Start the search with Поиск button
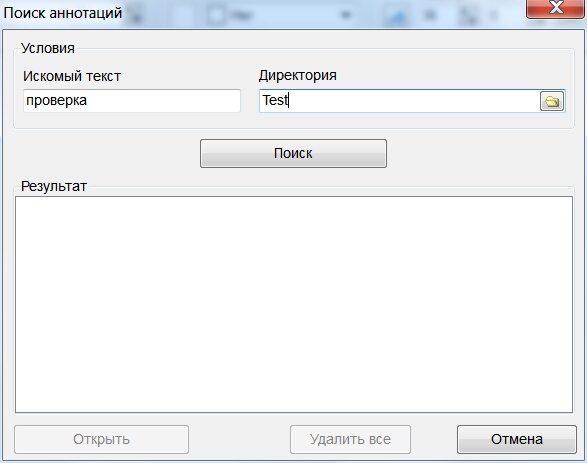 (x=293, y=153)
